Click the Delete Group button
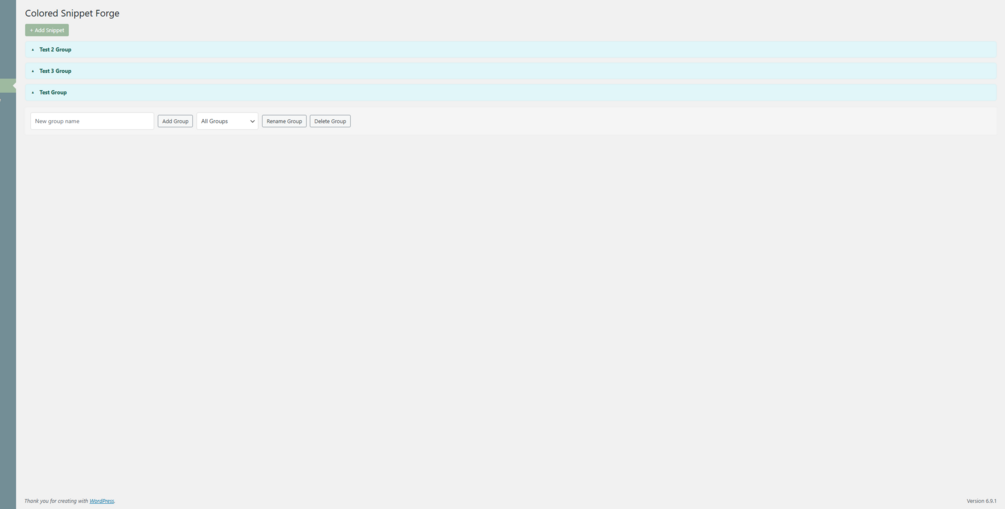The width and height of the screenshot is (1005, 509). click(x=330, y=121)
